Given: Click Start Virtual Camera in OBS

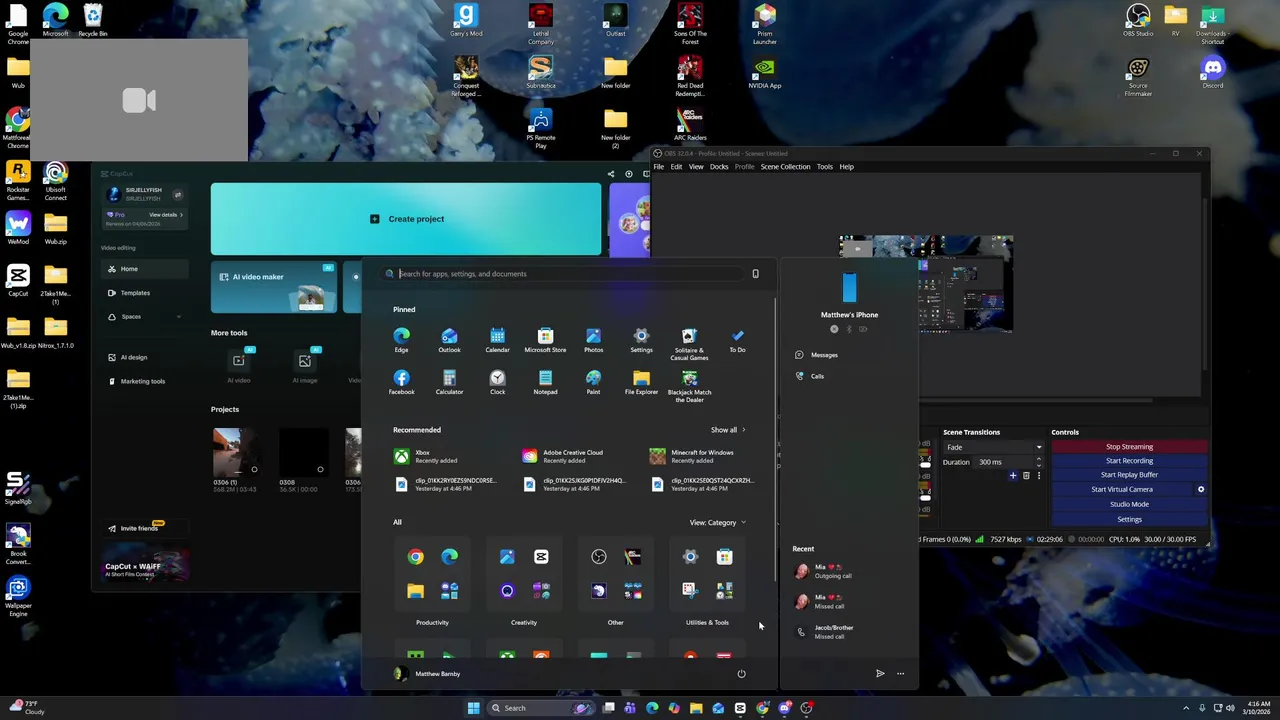Looking at the screenshot, I should pyautogui.click(x=1122, y=490).
